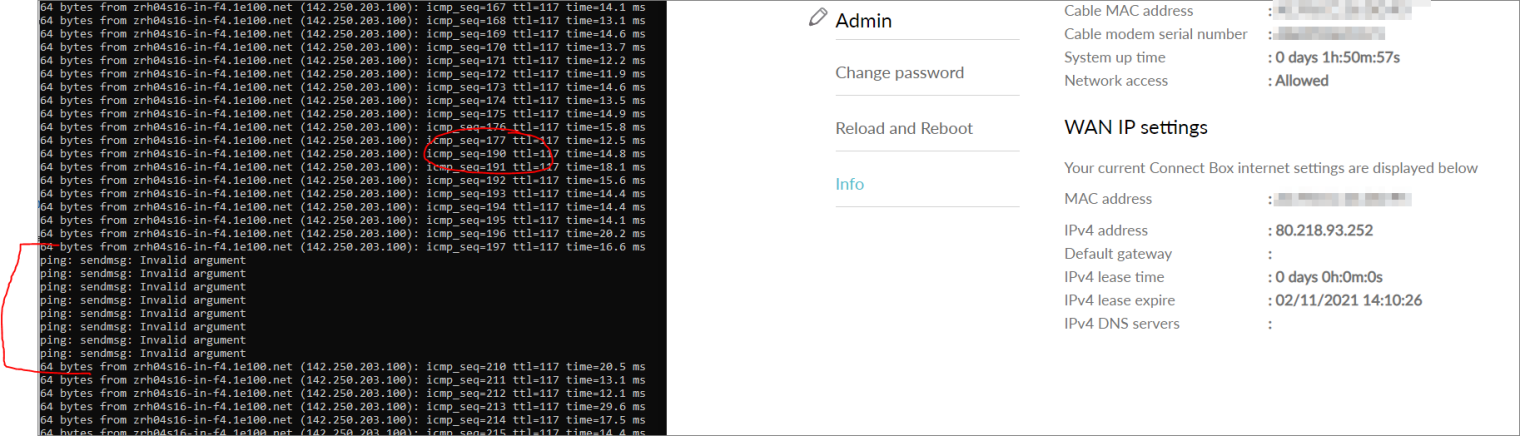The image size is (1520, 436).
Task: Click the WAN IP settings heading
Action: tap(1135, 127)
